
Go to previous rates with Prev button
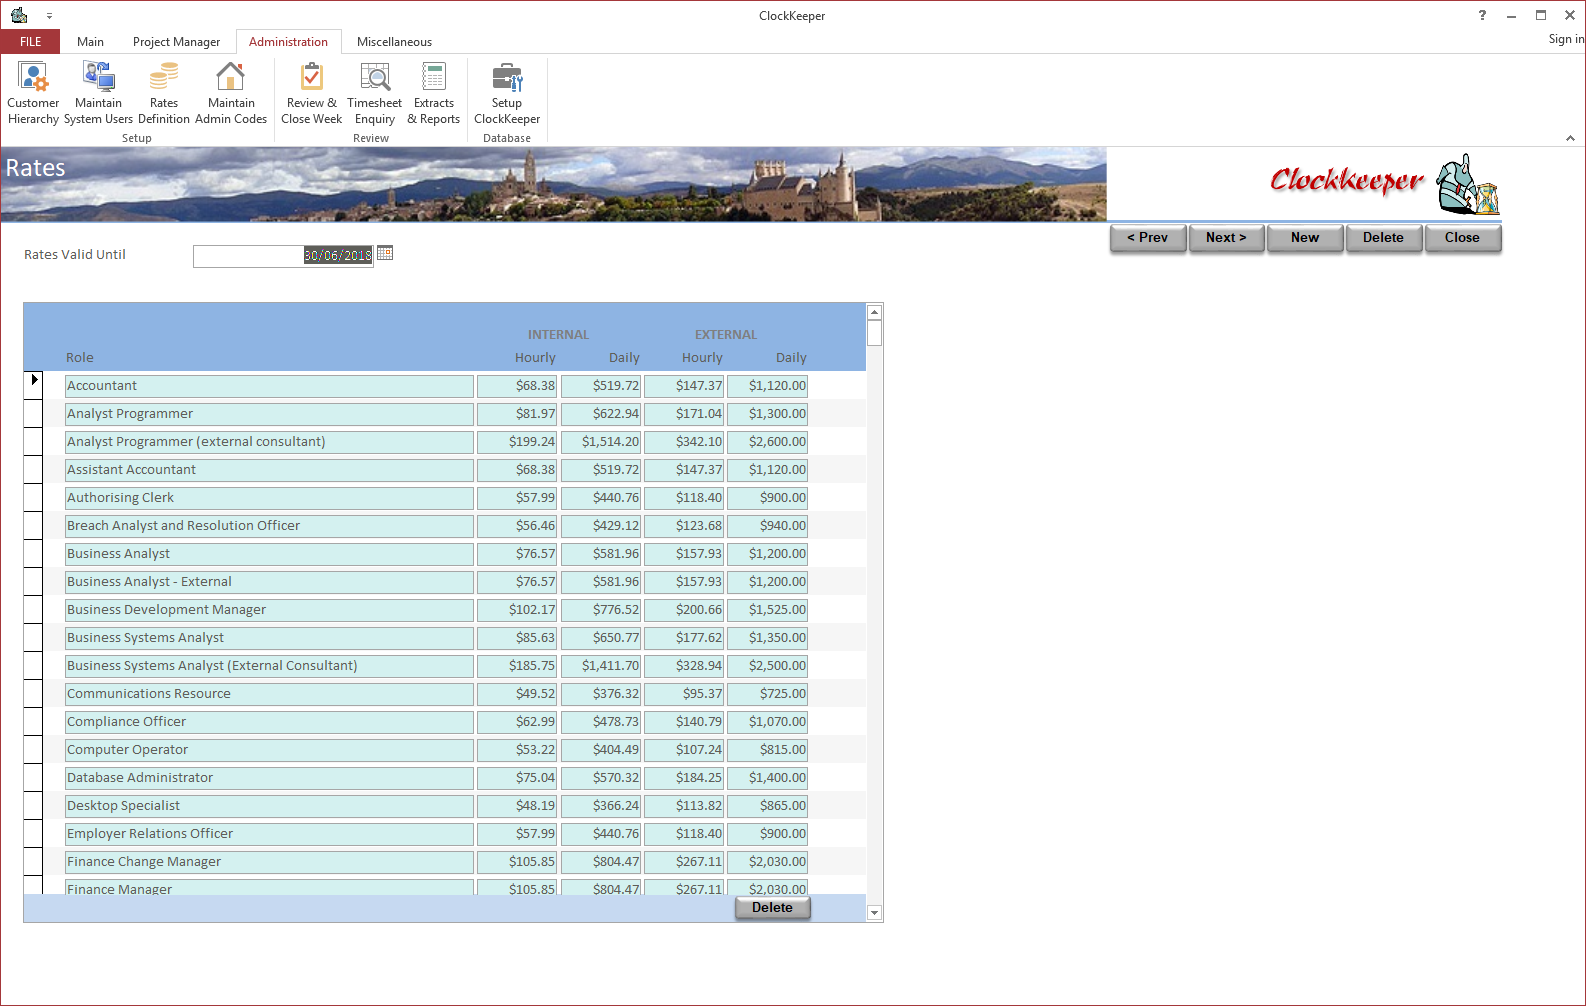(x=1148, y=238)
